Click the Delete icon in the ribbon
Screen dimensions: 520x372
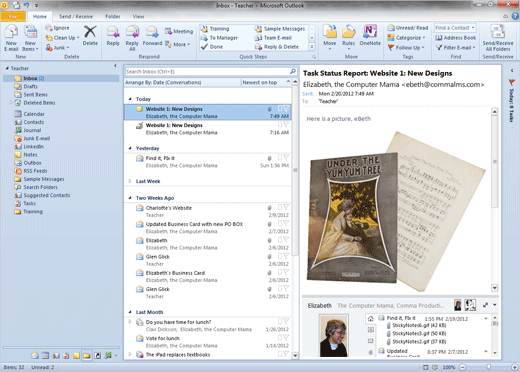(90, 36)
